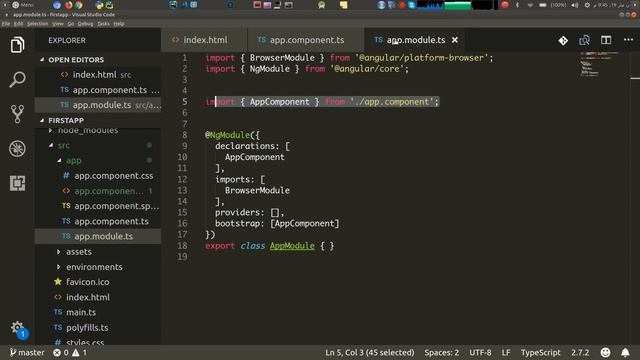Viewport: 640px width, 360px height.
Task: Split the editor with split icon
Action: [x=606, y=40]
